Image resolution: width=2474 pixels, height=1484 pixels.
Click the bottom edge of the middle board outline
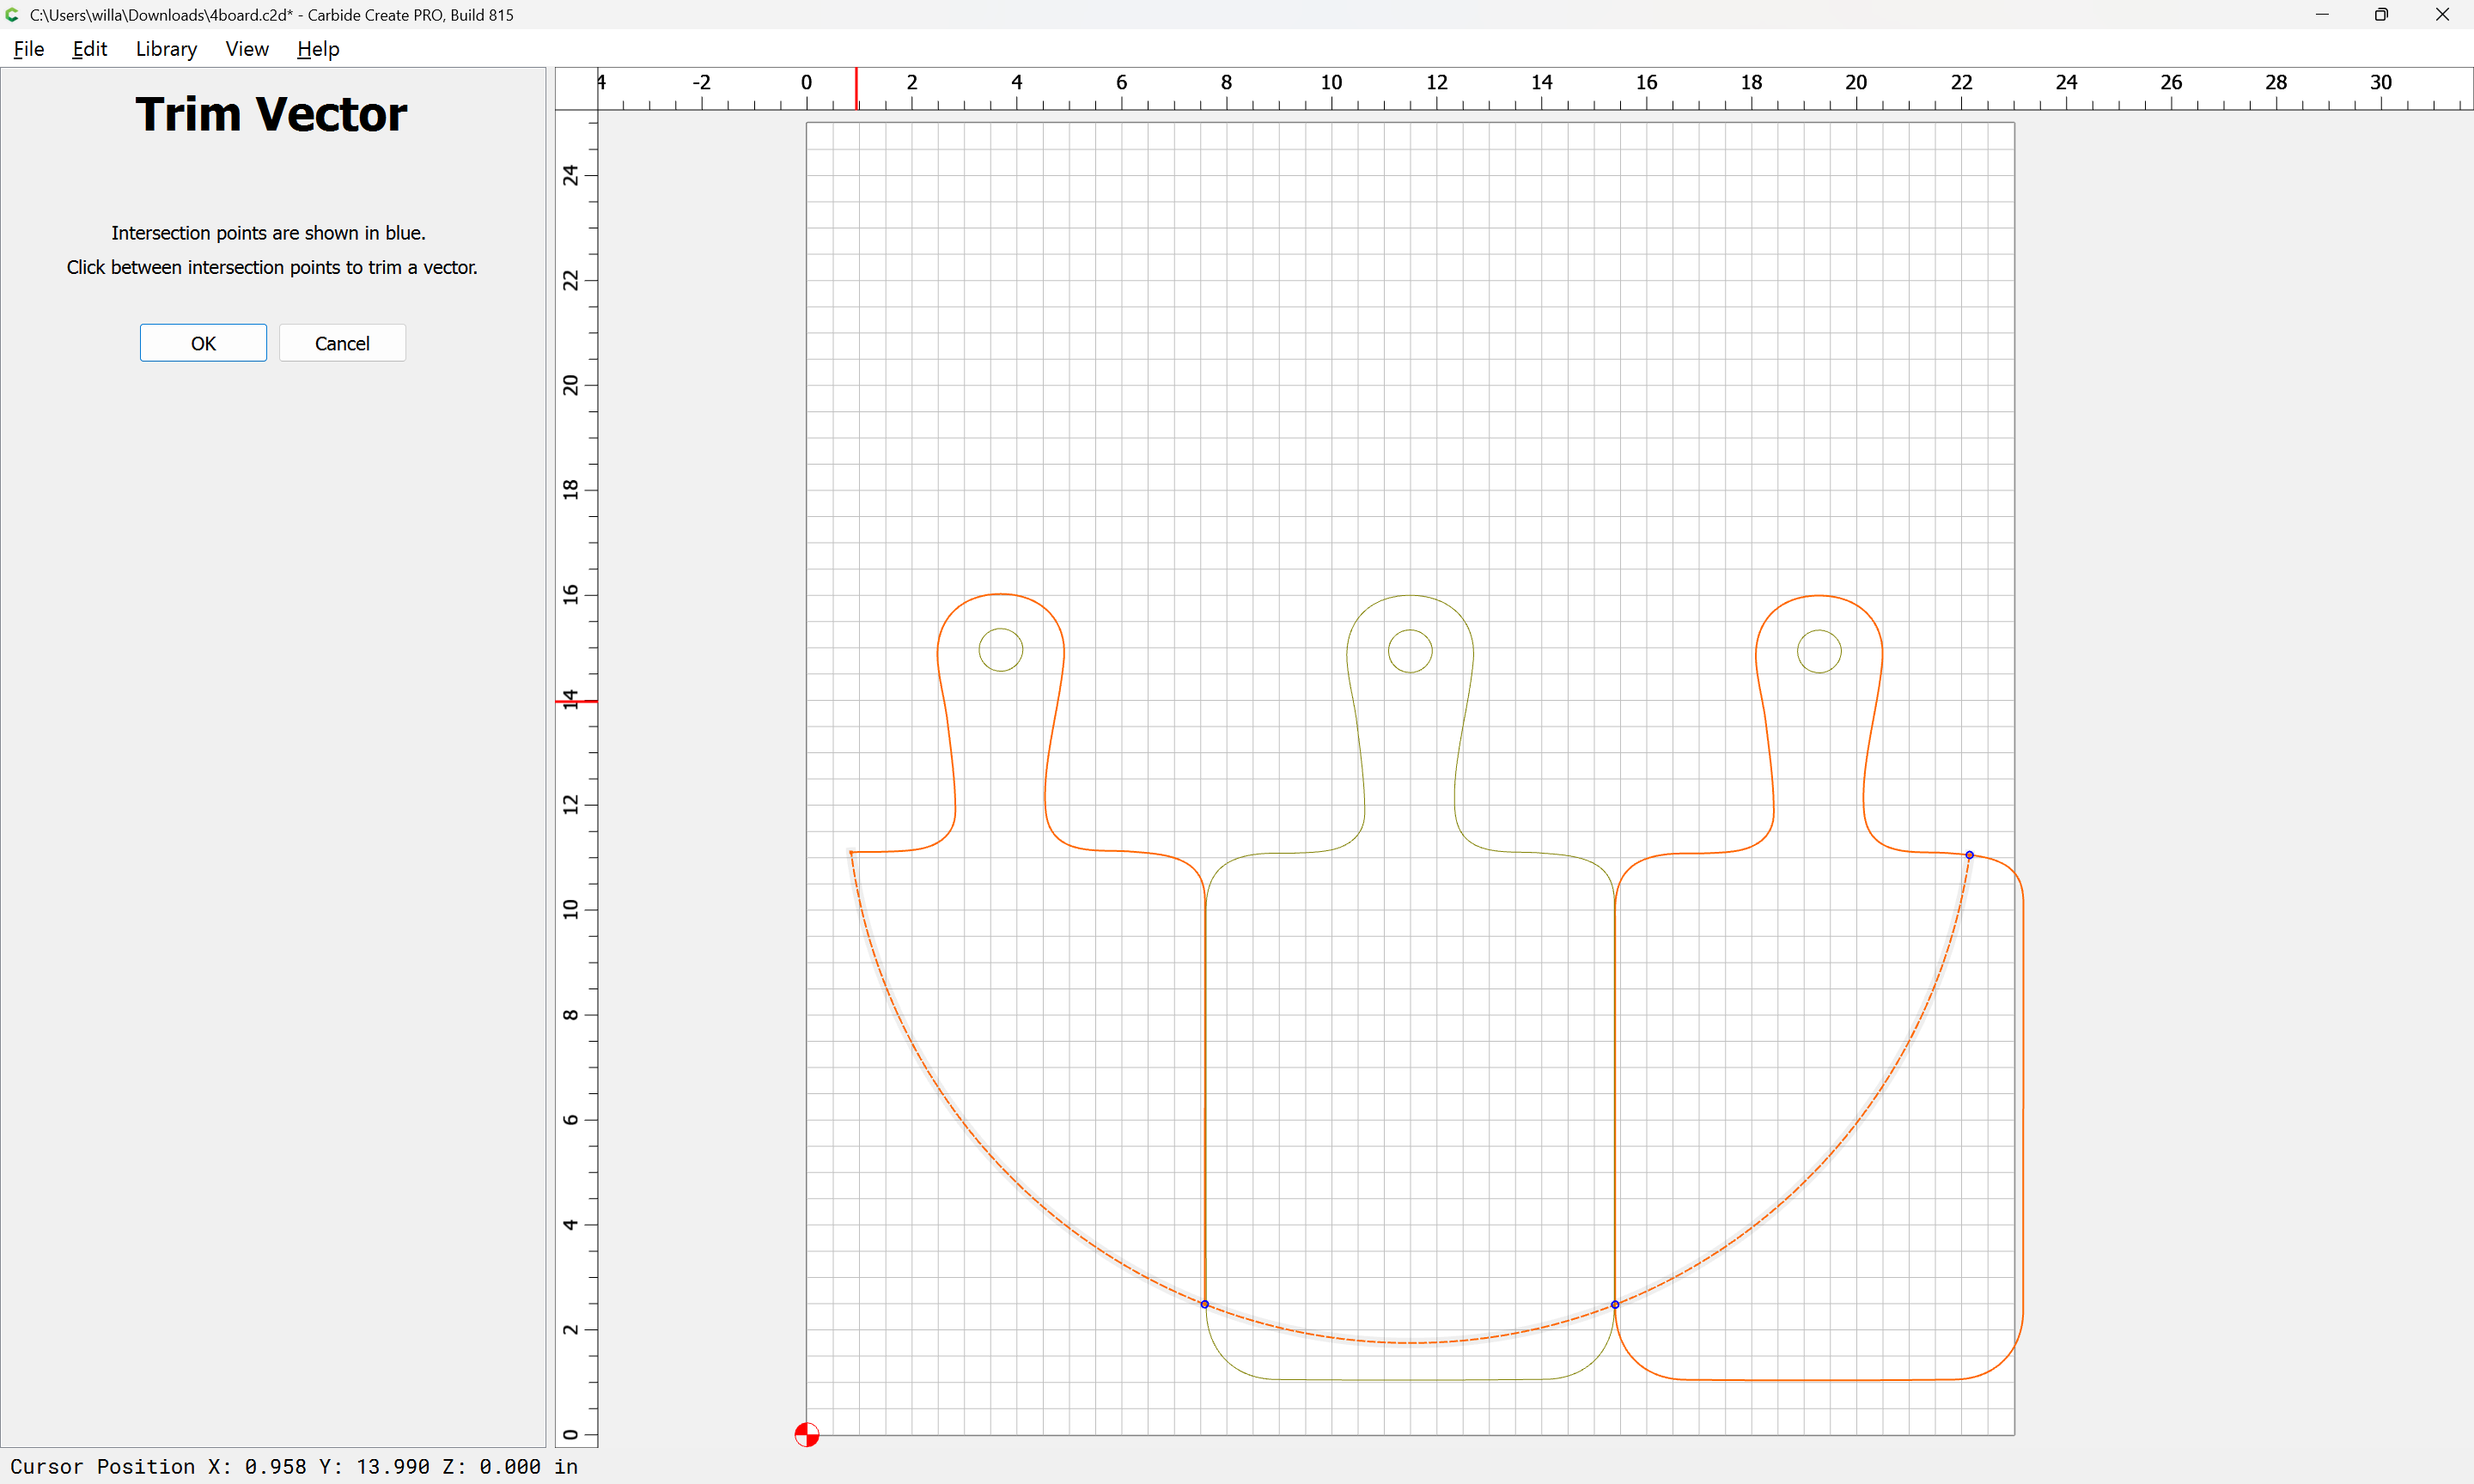tap(1410, 1380)
